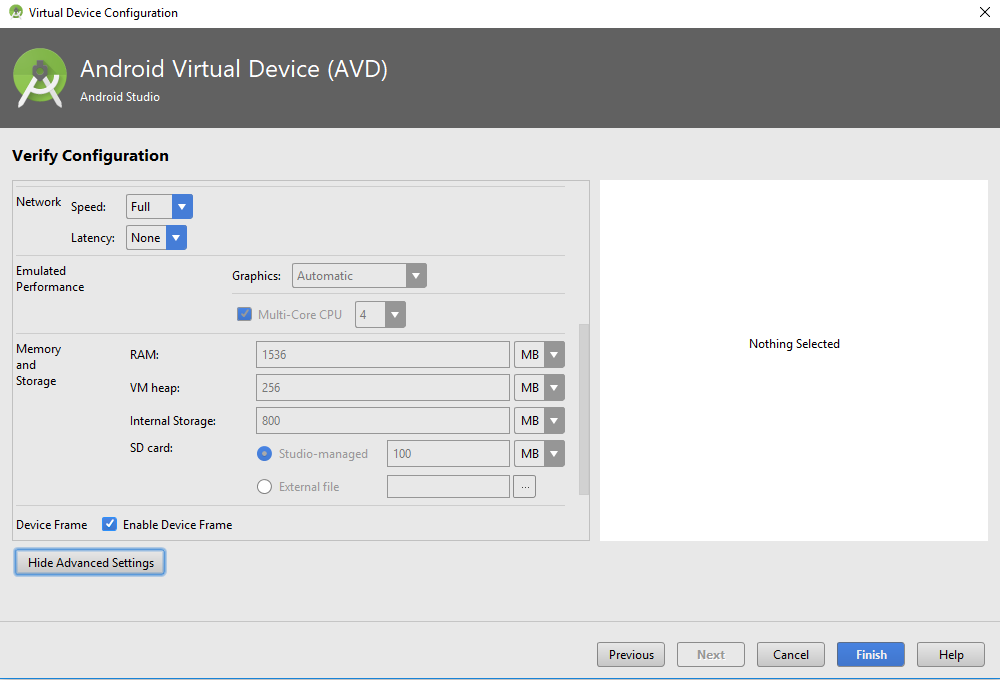This screenshot has height=680, width=1000.
Task: Open the Multi-Core CPU count dropdown
Action: click(x=380, y=314)
